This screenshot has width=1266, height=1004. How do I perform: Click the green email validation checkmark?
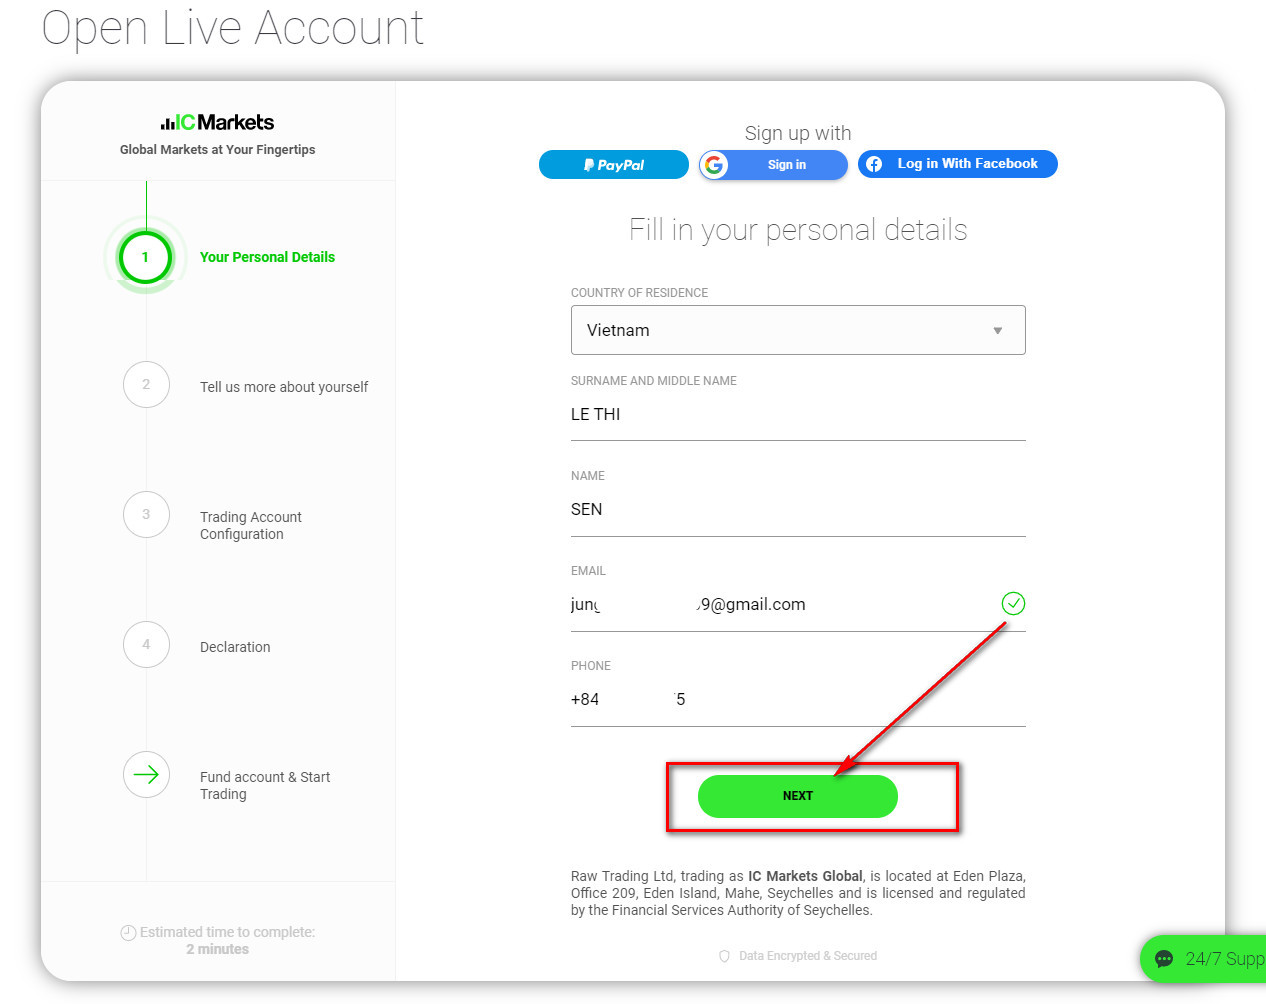tap(1013, 603)
